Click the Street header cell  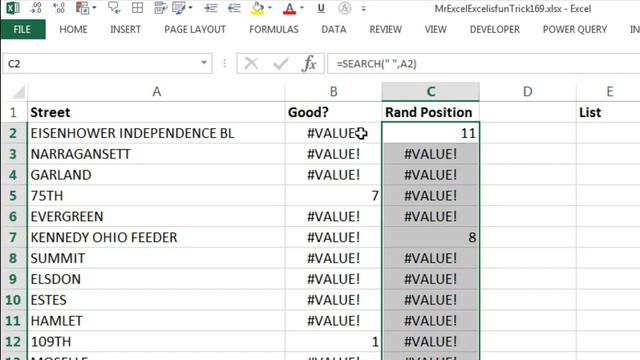(x=156, y=112)
